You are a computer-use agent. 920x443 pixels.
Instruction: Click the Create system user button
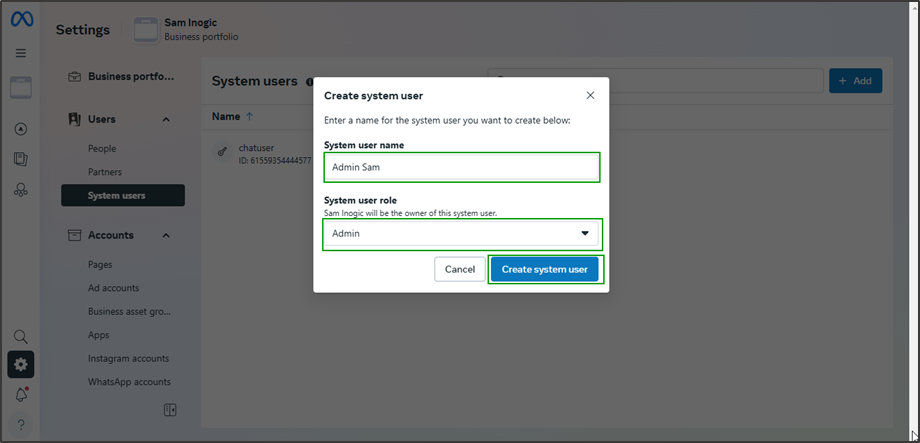544,269
